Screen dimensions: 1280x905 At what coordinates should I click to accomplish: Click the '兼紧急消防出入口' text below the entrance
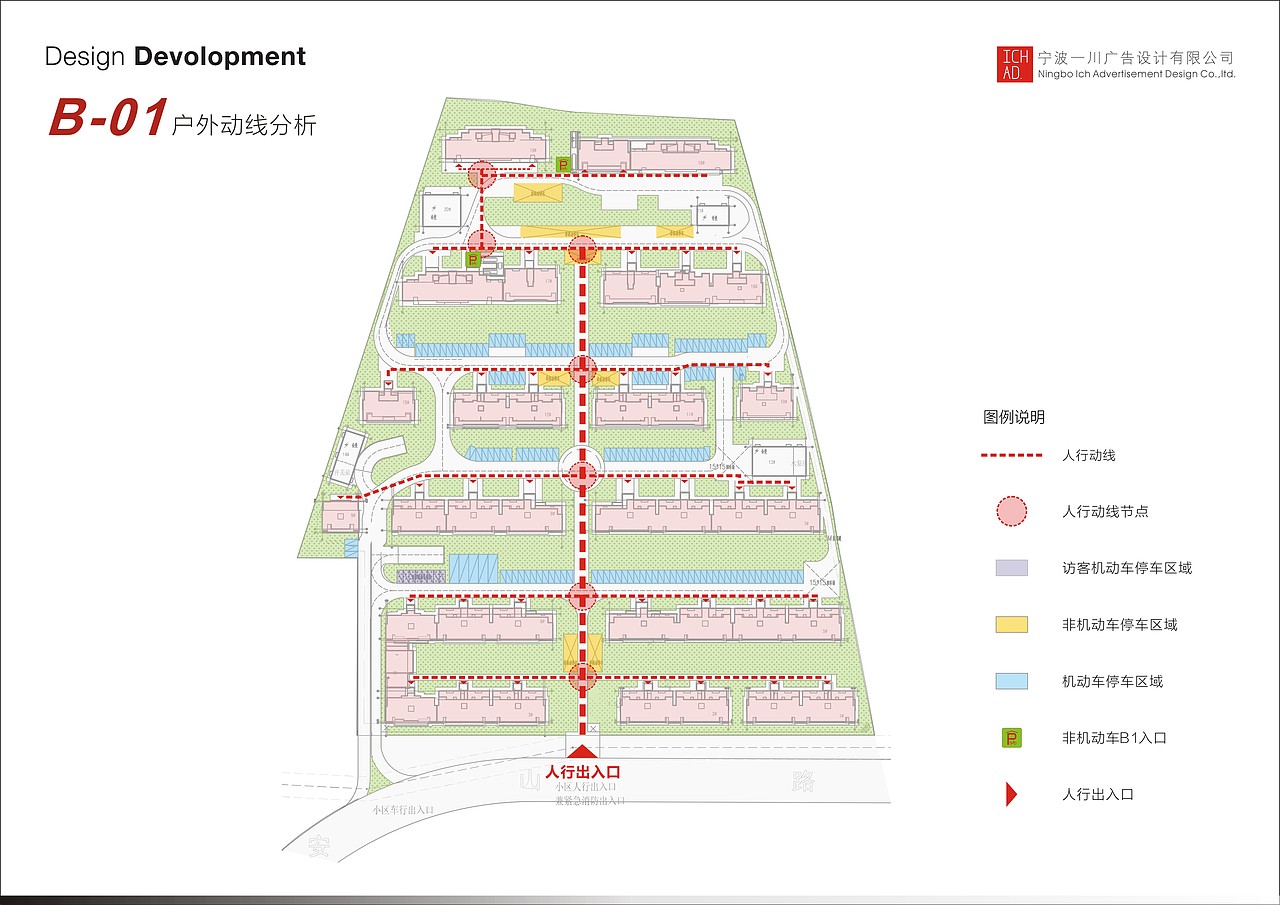pyautogui.click(x=590, y=800)
